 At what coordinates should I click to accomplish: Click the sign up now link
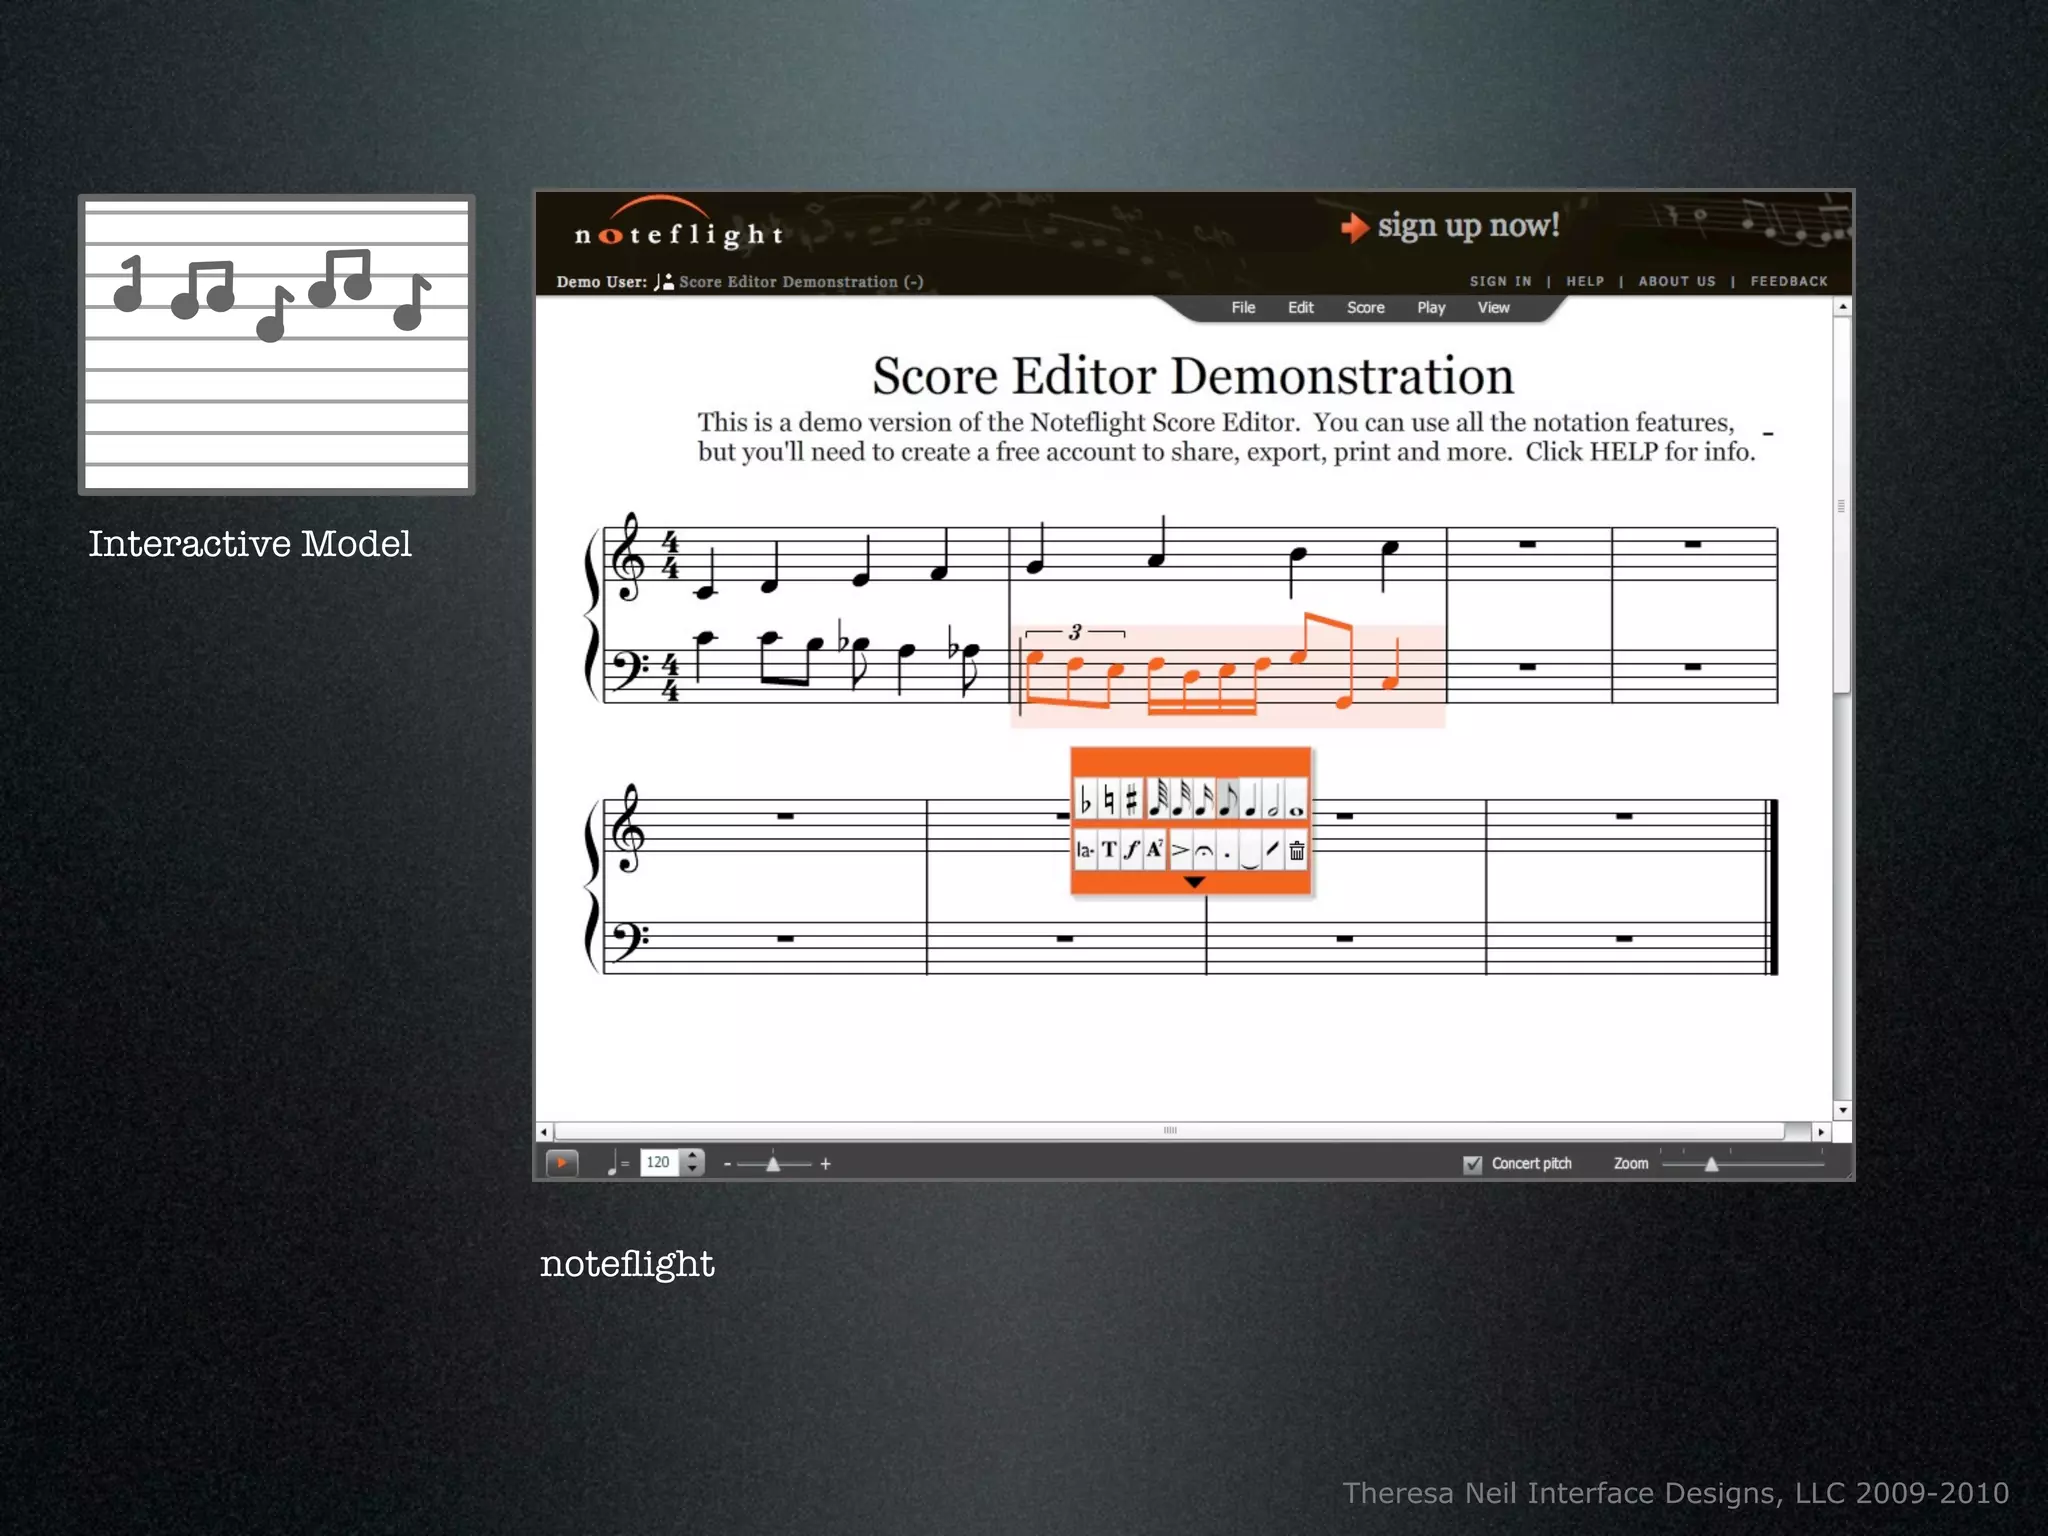coord(1467,226)
